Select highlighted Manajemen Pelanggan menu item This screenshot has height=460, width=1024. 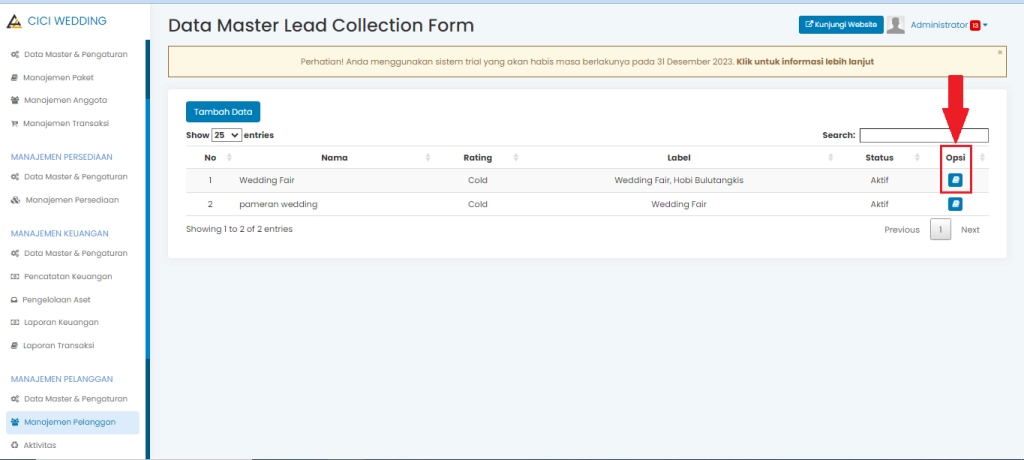(72, 422)
